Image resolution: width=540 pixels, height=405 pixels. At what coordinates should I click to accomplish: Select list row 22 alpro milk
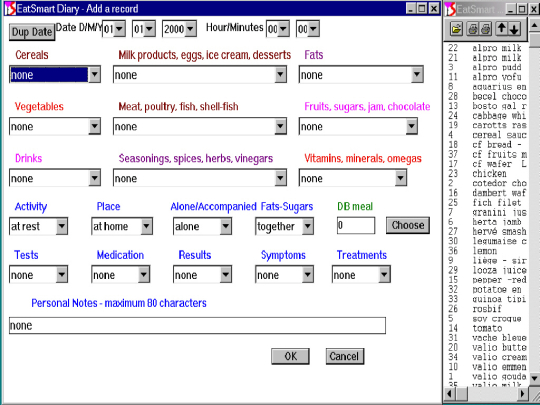486,48
